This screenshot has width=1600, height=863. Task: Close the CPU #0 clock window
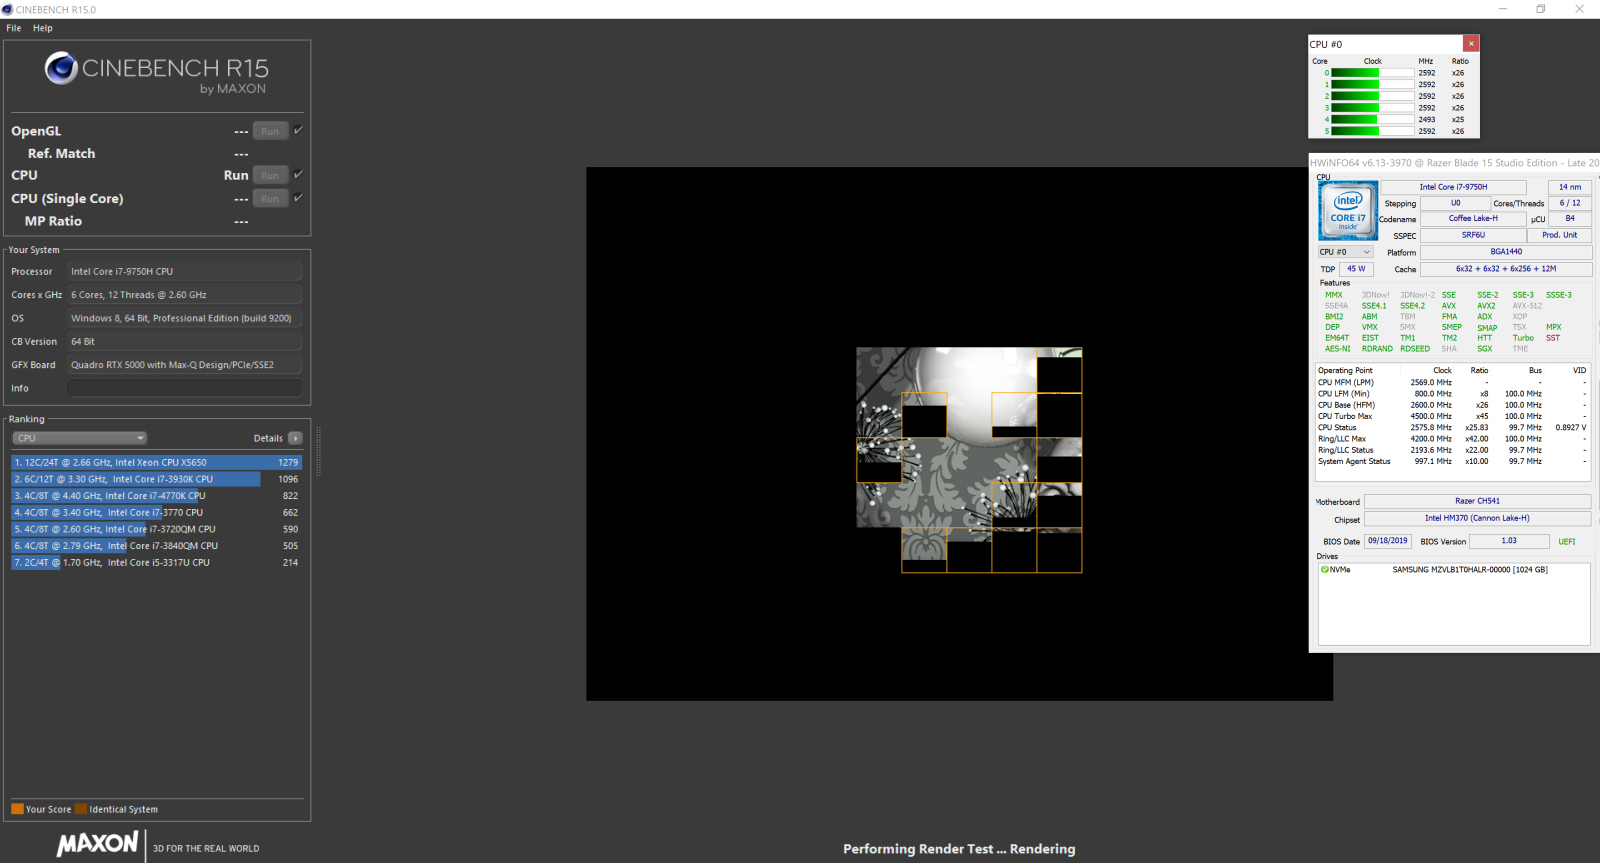pos(1471,43)
